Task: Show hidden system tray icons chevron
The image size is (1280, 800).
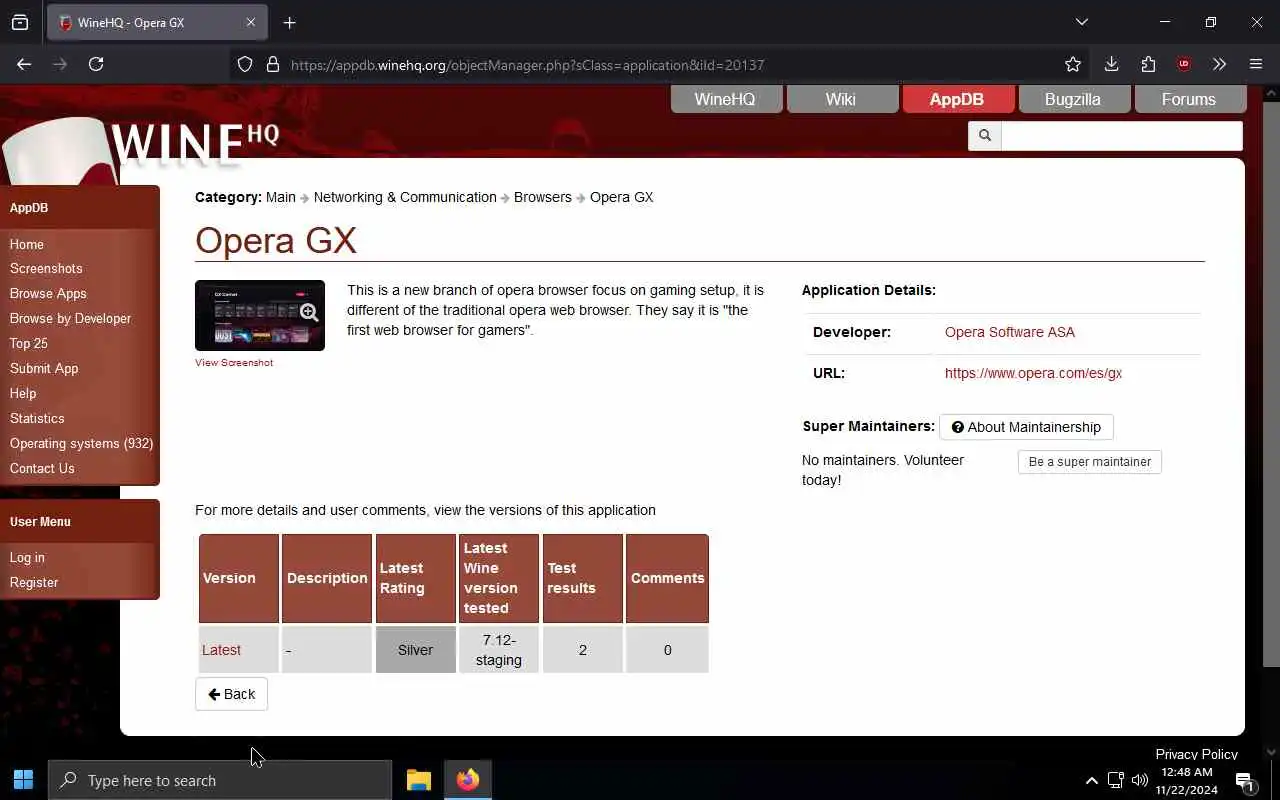Action: 1091,780
